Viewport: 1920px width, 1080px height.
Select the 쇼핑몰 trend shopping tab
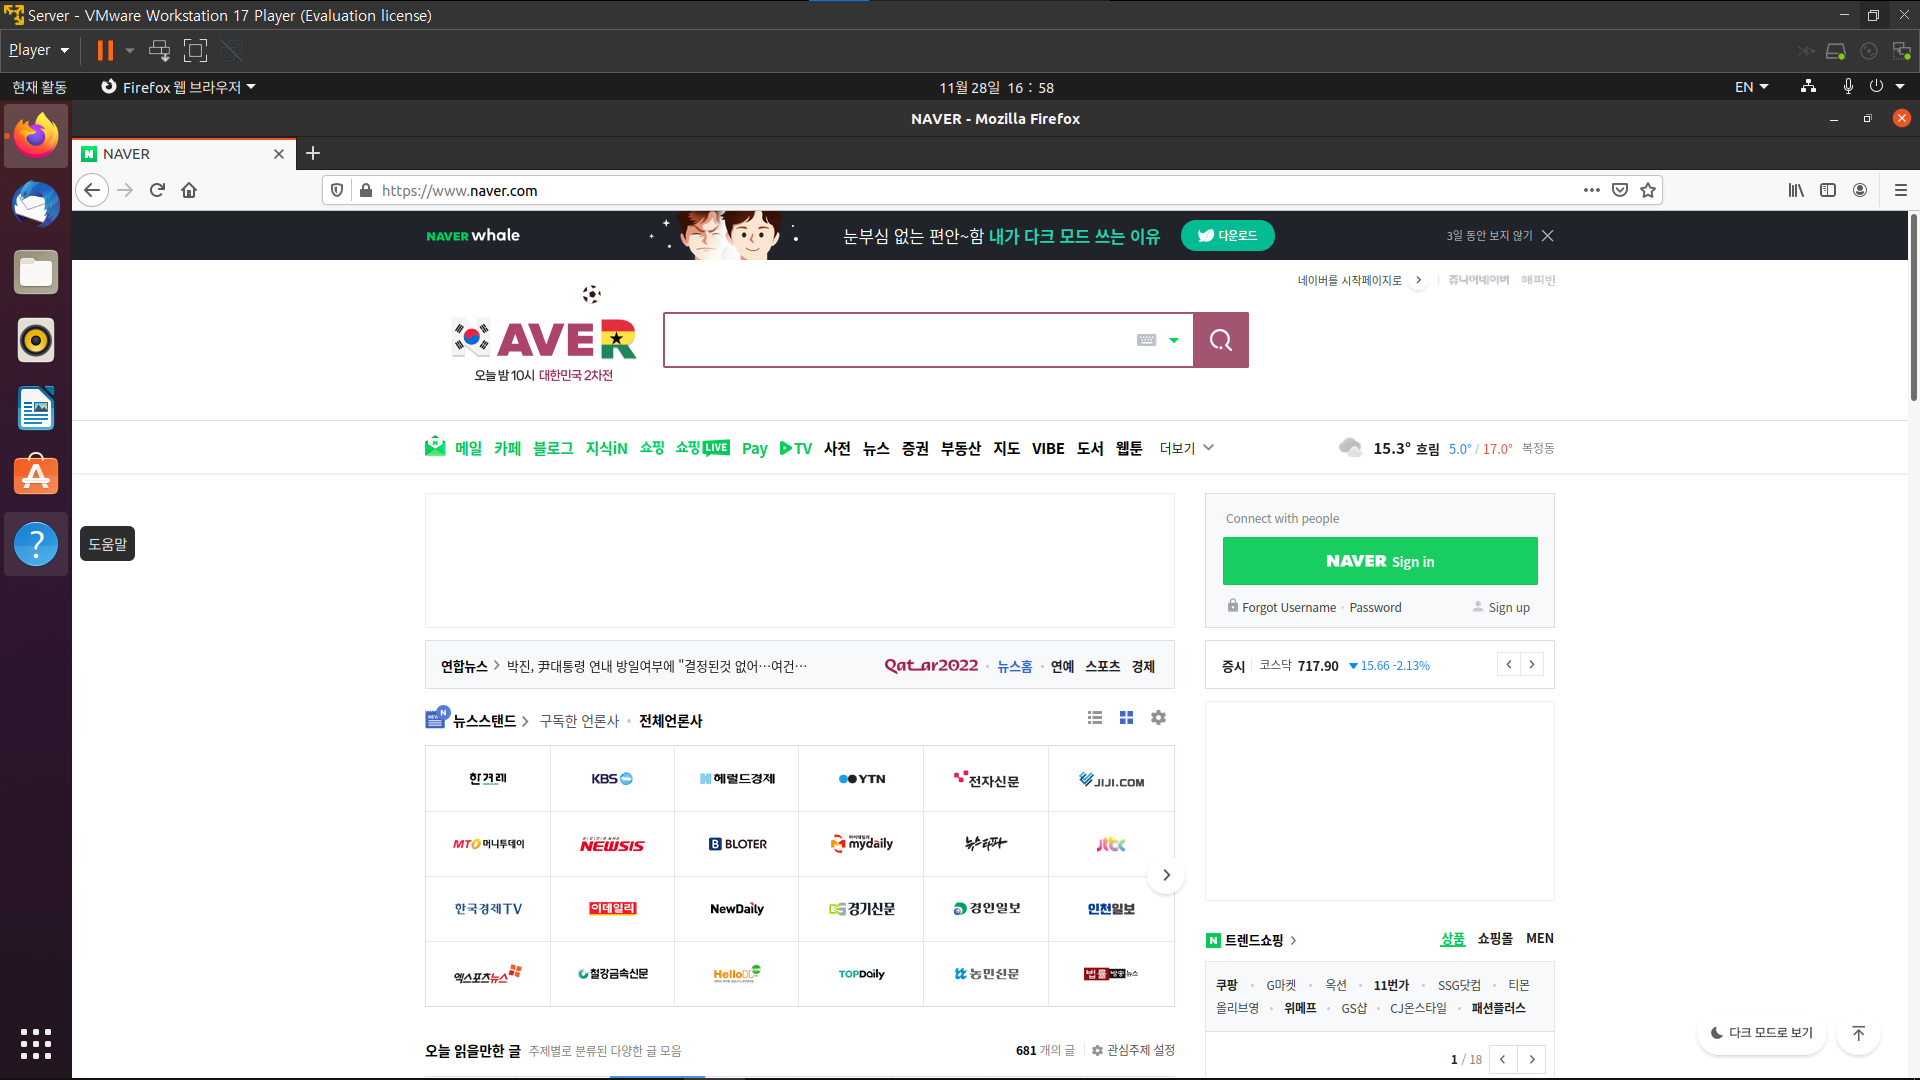1495,938
